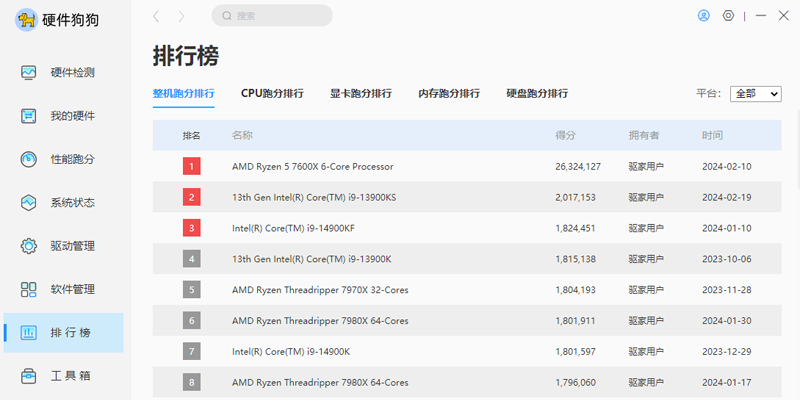The height and width of the screenshot is (400, 800).
Task: Open the user account icon
Action: click(704, 16)
